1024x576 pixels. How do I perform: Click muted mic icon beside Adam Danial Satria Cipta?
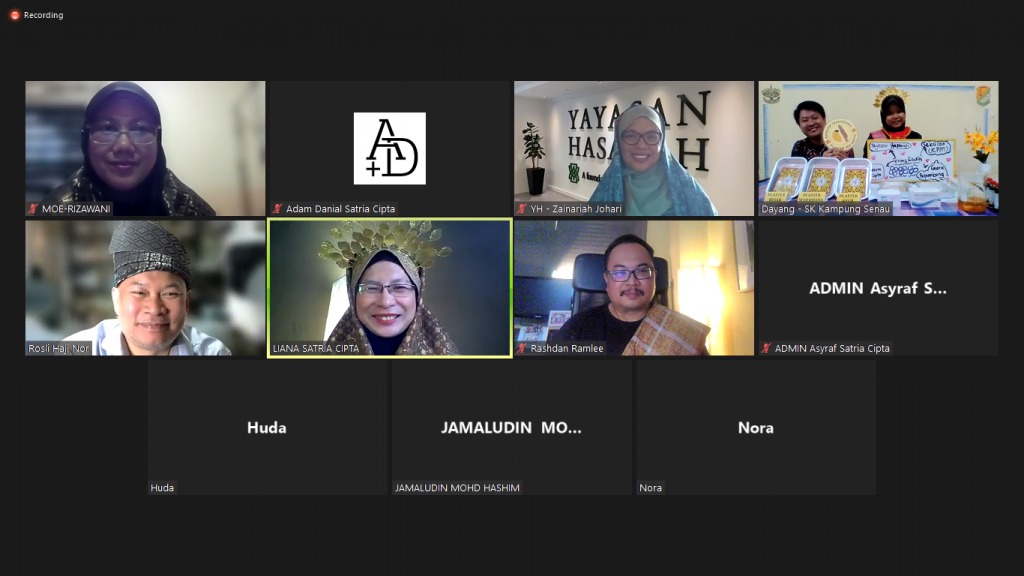pos(278,209)
